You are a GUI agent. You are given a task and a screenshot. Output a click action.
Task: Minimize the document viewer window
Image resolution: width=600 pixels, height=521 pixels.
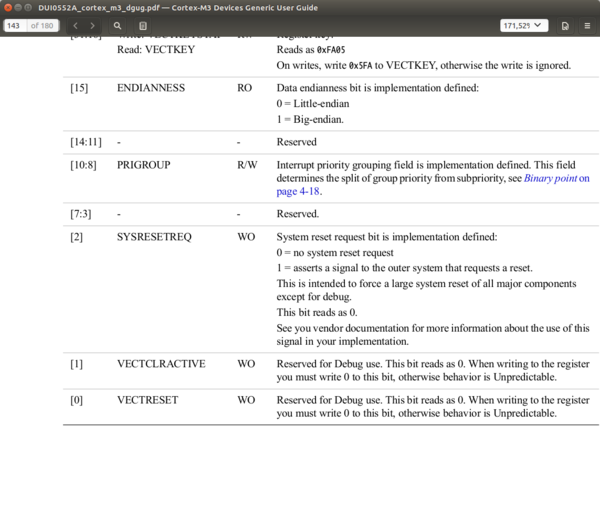18,7
